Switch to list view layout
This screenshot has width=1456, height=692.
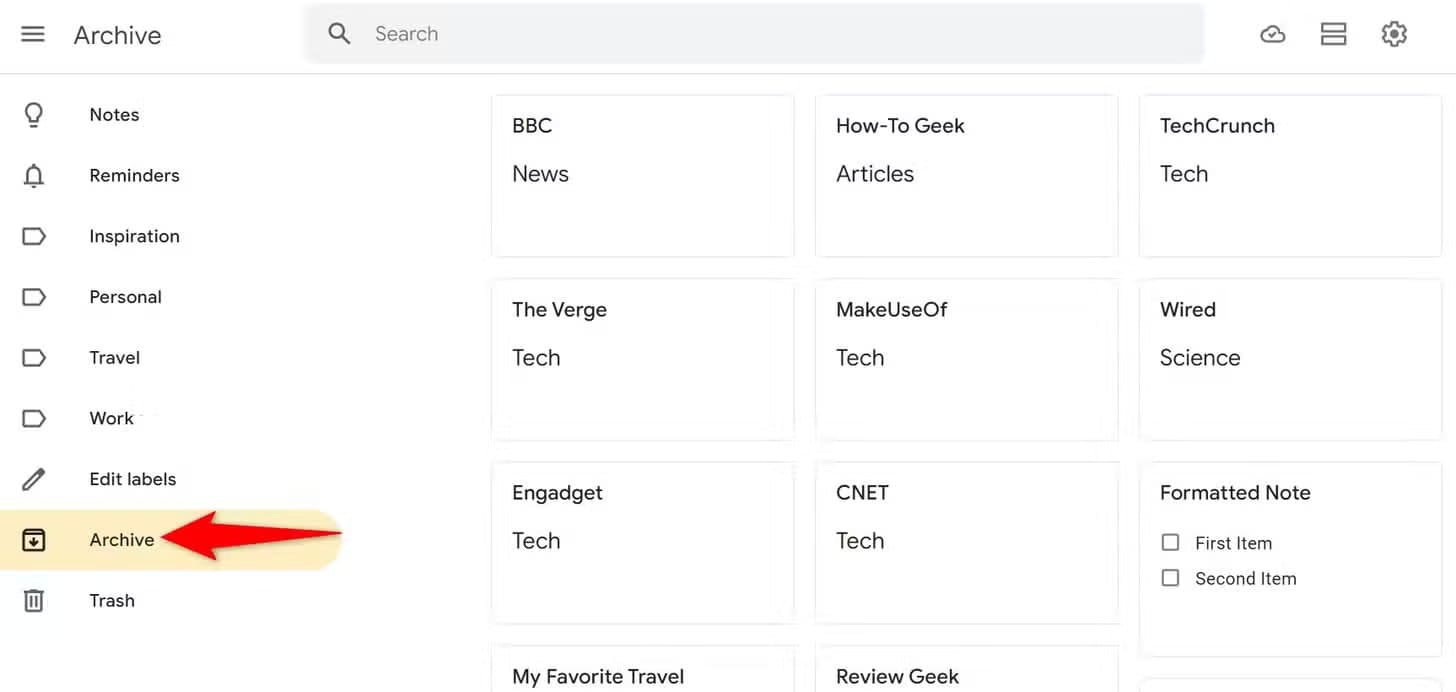click(1333, 33)
